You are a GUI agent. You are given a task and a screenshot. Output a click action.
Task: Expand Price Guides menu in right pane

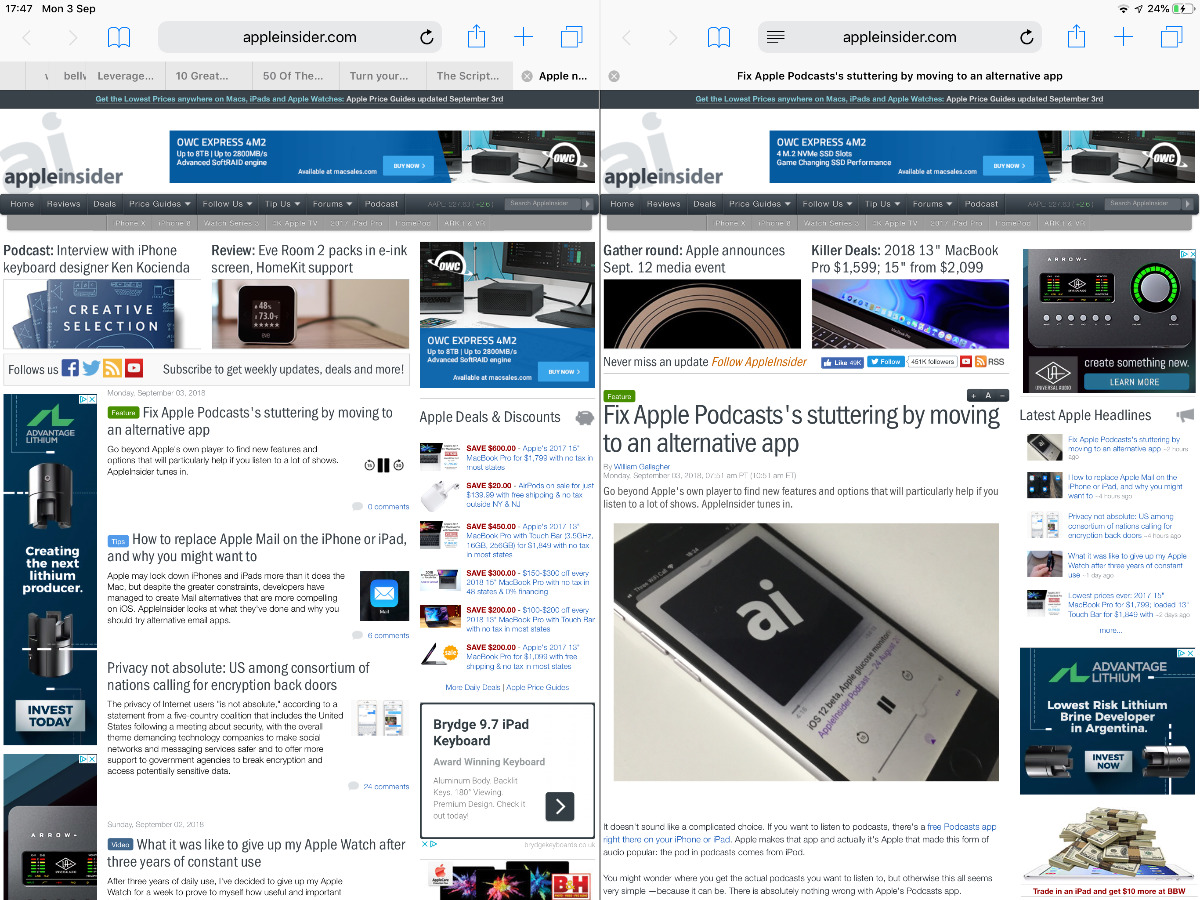pyautogui.click(x=760, y=204)
